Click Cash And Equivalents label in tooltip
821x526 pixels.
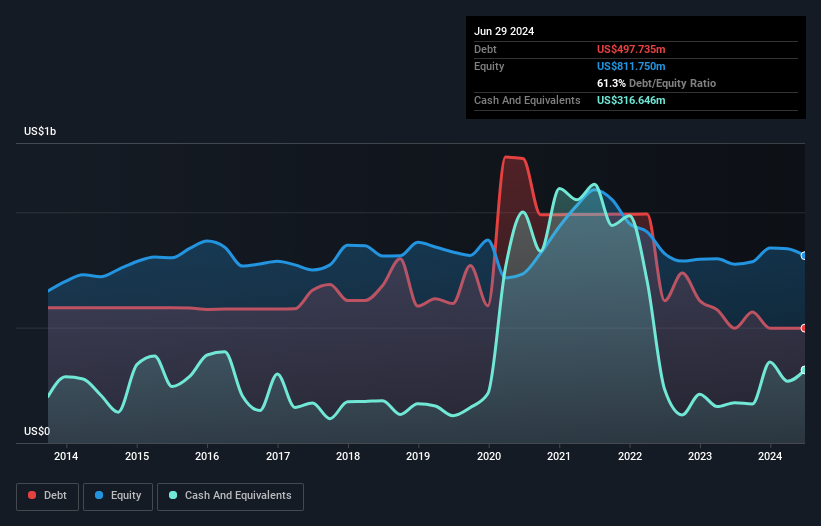[x=527, y=100]
